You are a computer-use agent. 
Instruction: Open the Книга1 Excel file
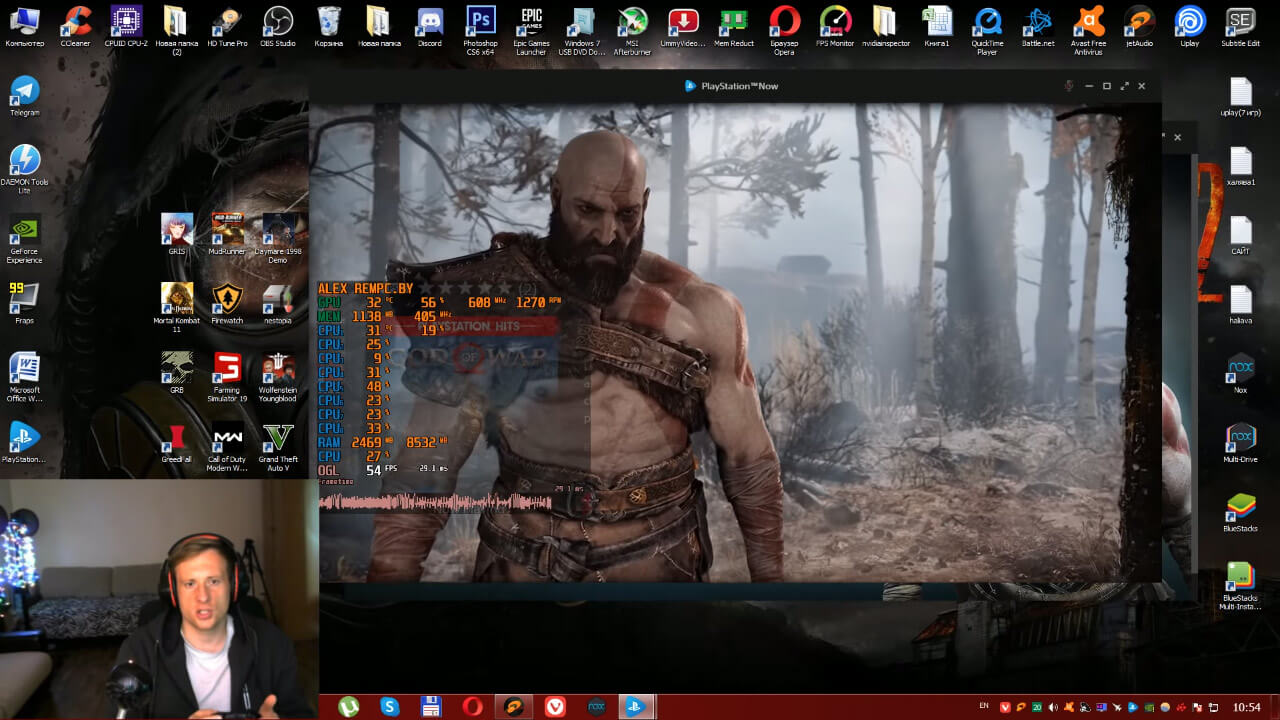pyautogui.click(x=937, y=27)
